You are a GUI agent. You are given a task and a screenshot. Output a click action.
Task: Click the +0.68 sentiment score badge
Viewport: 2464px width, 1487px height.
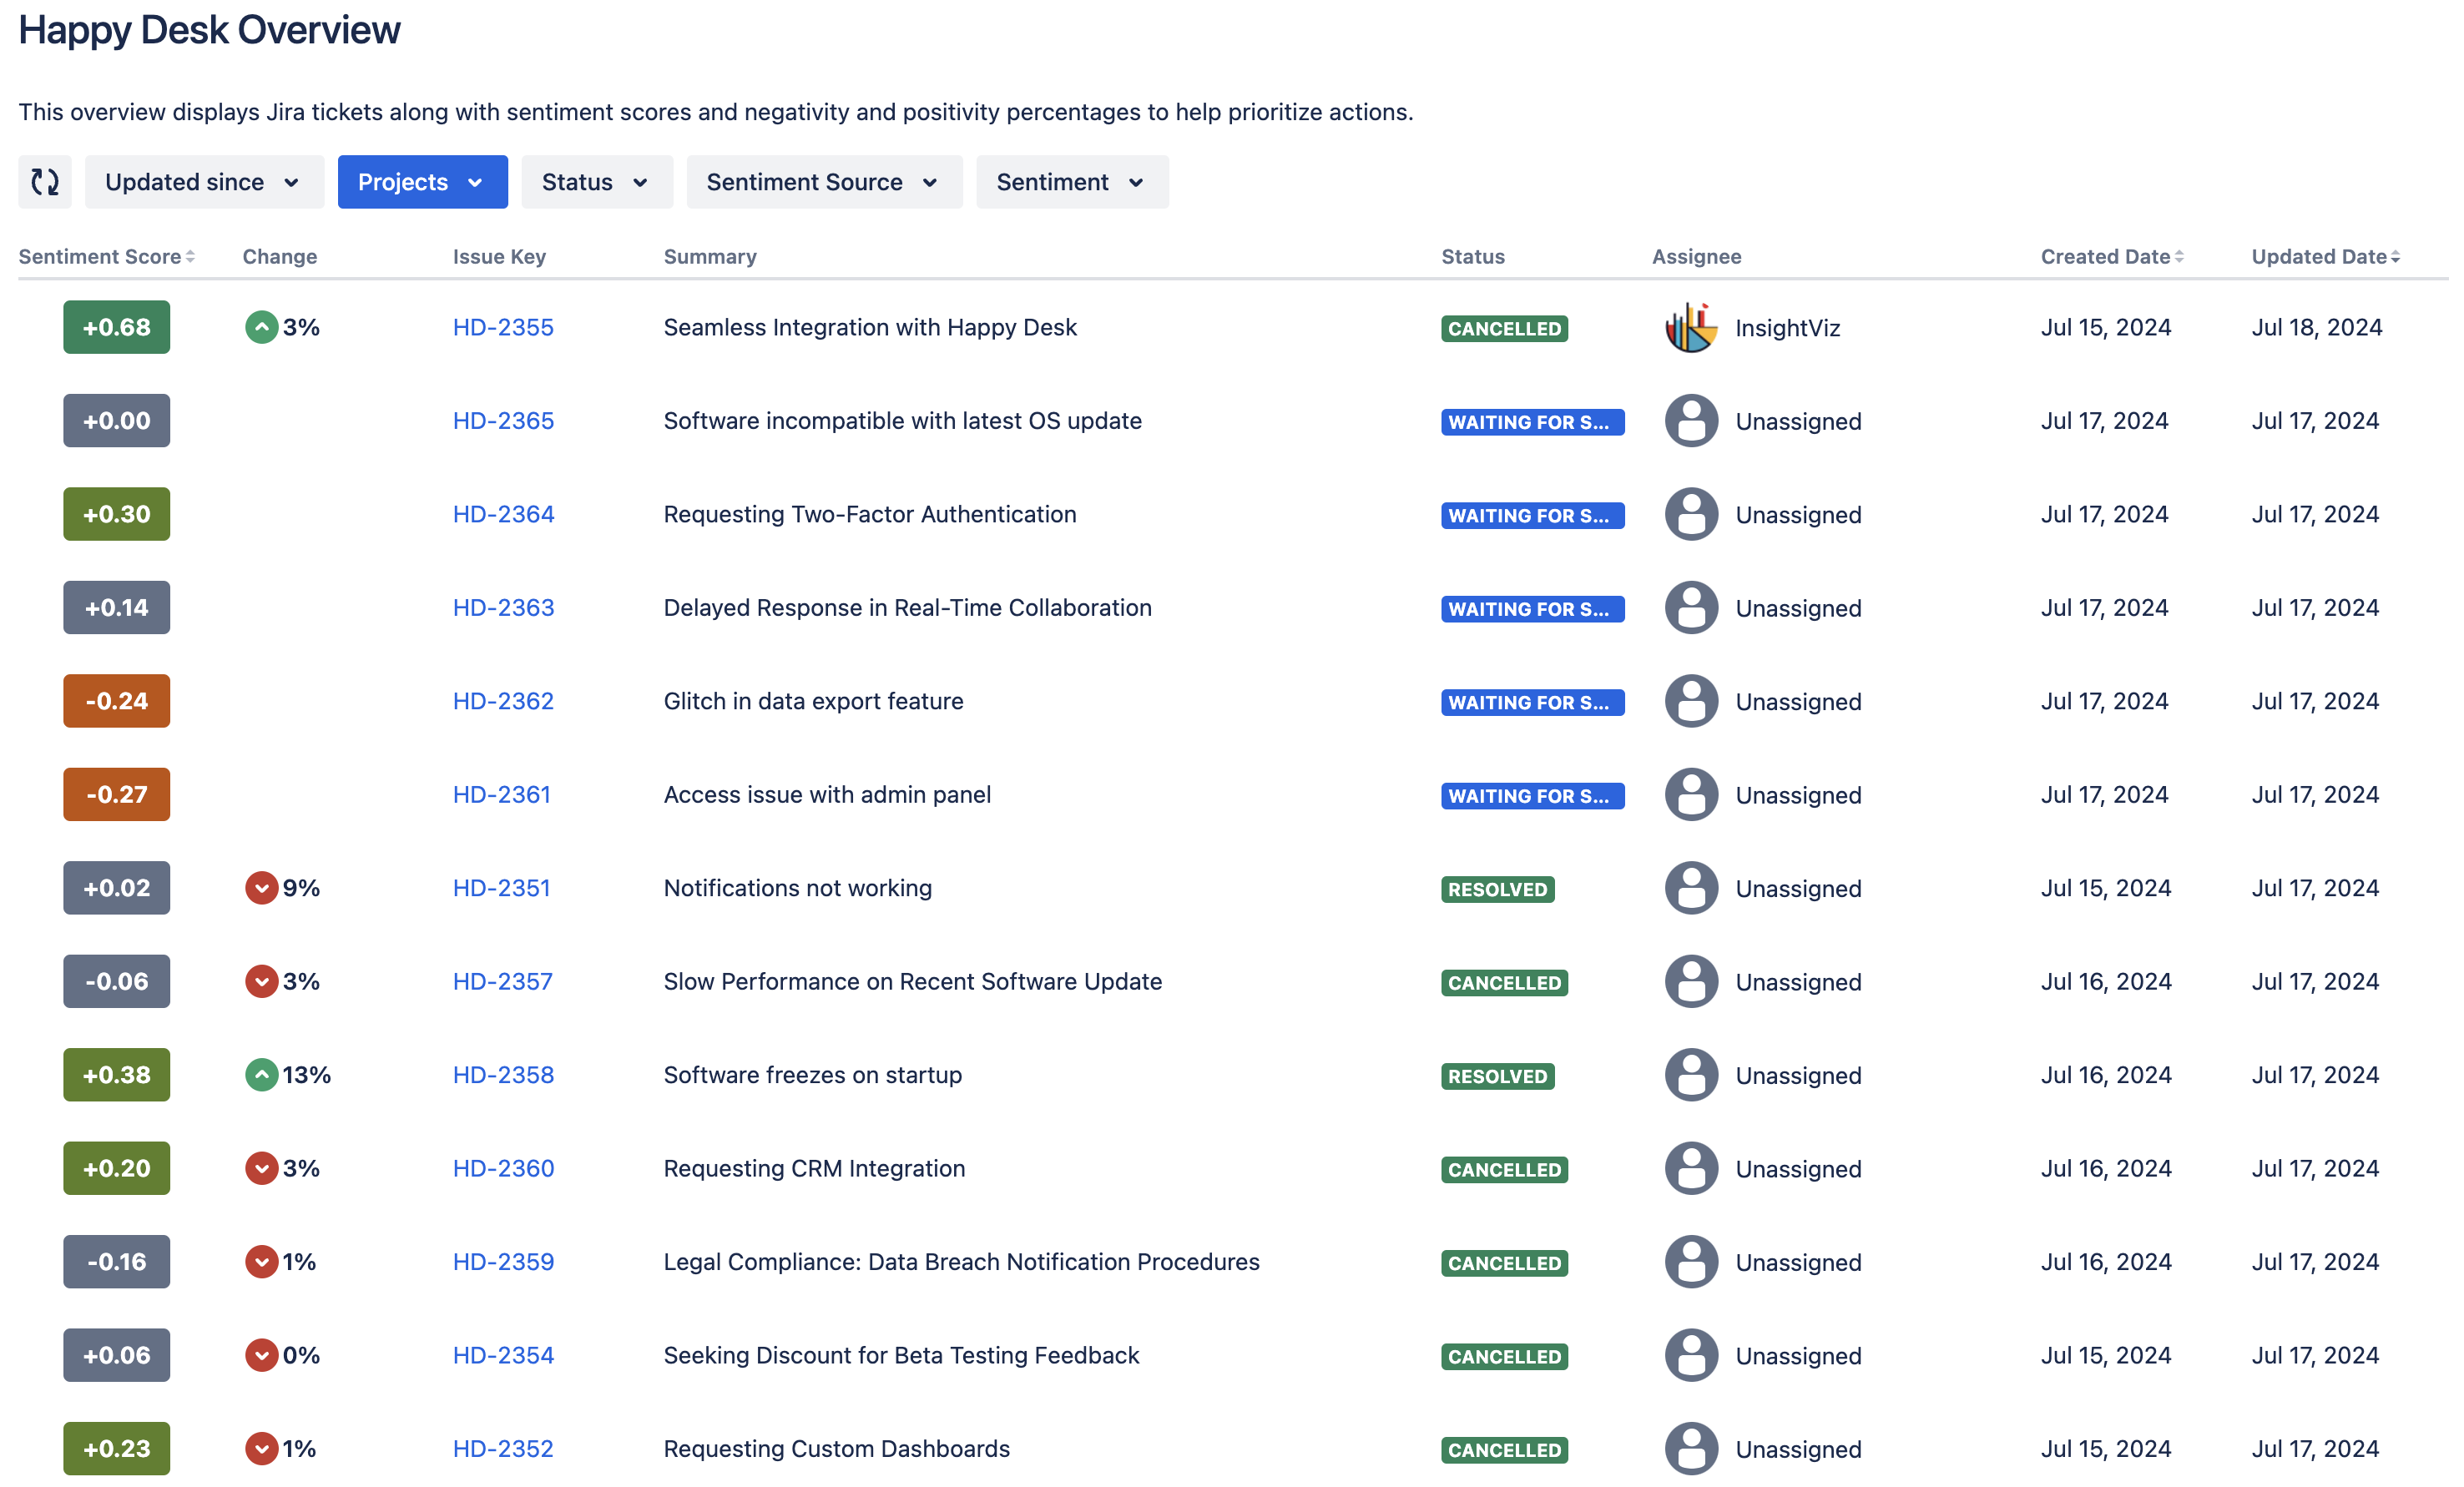(x=117, y=328)
